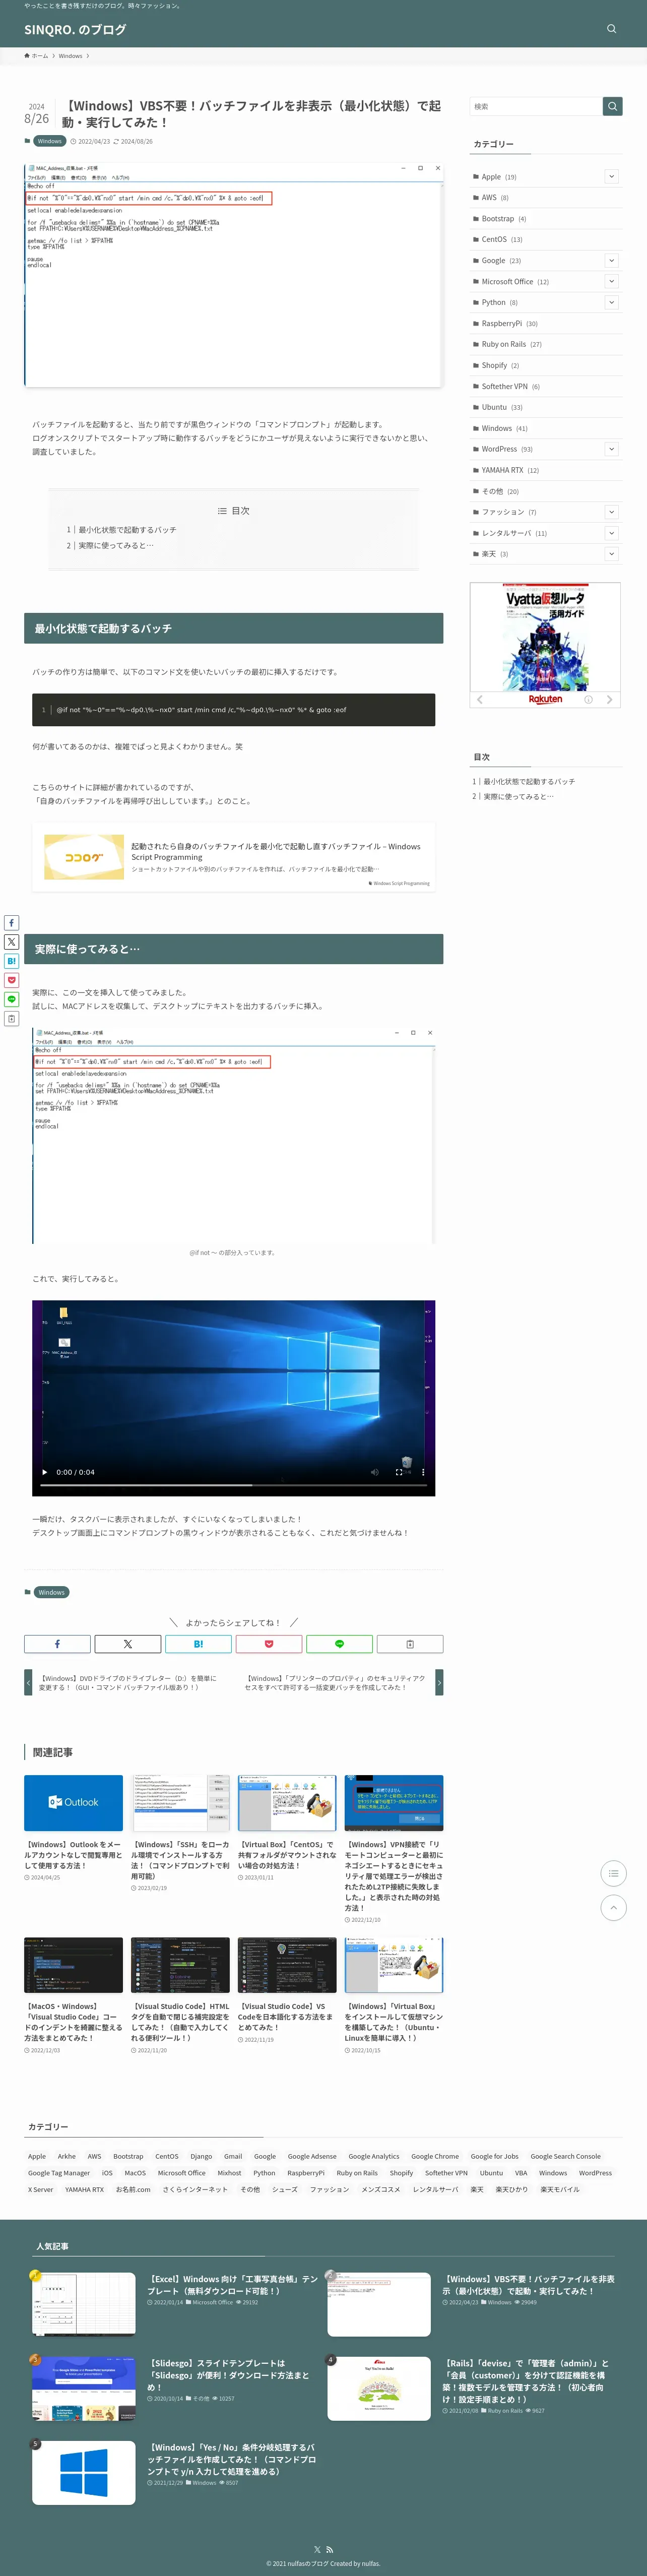Share on Facebook in the floating sidebar
Image resolution: width=647 pixels, height=2576 pixels.
[12, 923]
